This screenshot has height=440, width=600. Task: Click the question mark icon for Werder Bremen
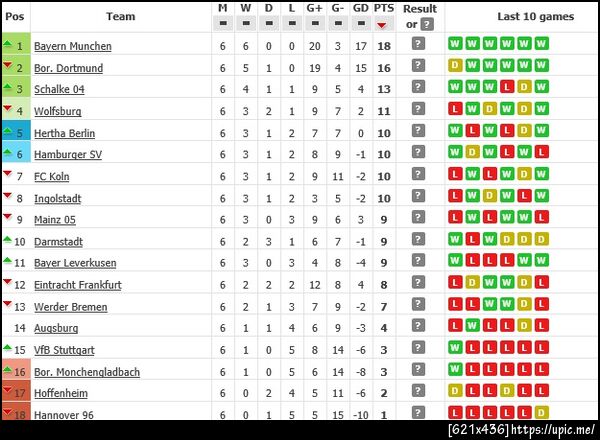pyautogui.click(x=418, y=304)
